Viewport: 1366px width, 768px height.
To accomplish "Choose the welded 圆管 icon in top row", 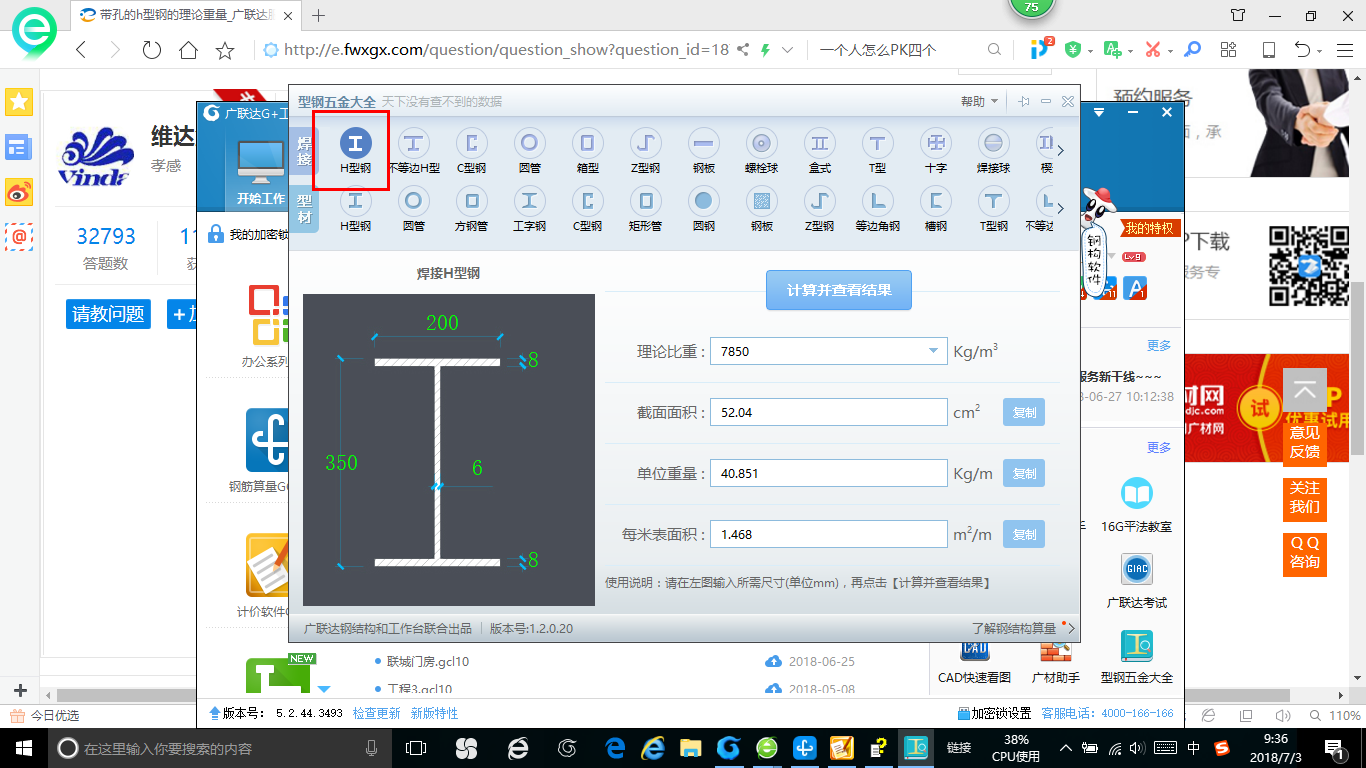I will tap(530, 151).
